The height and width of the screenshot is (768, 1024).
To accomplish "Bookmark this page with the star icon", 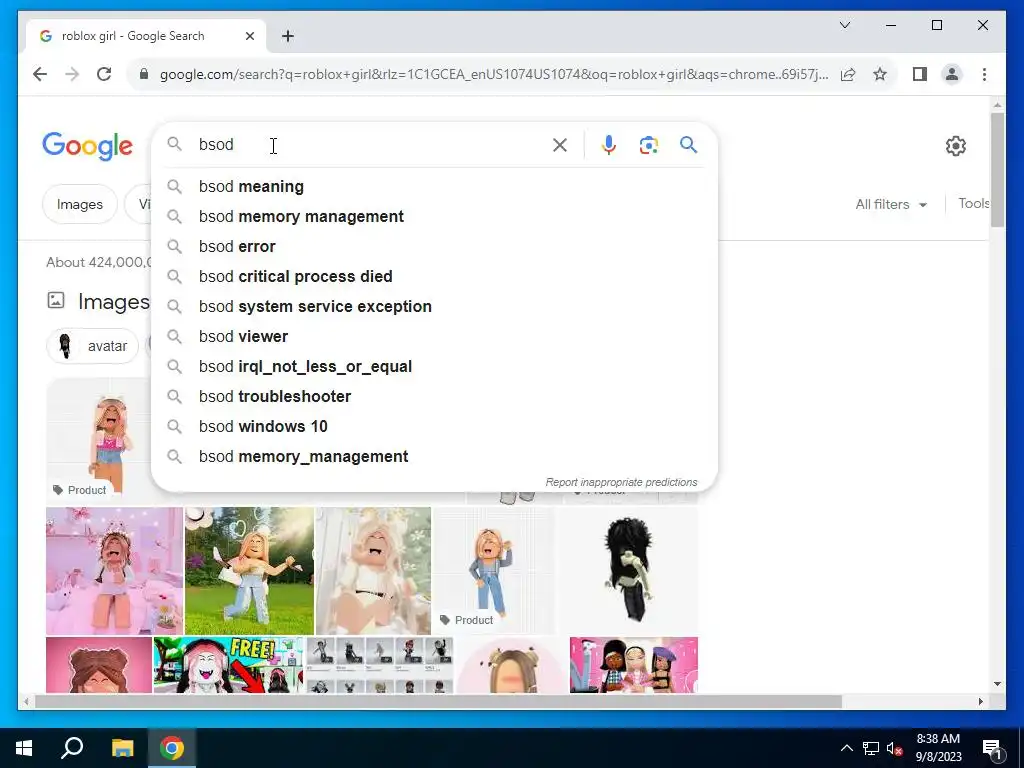I will (880, 74).
